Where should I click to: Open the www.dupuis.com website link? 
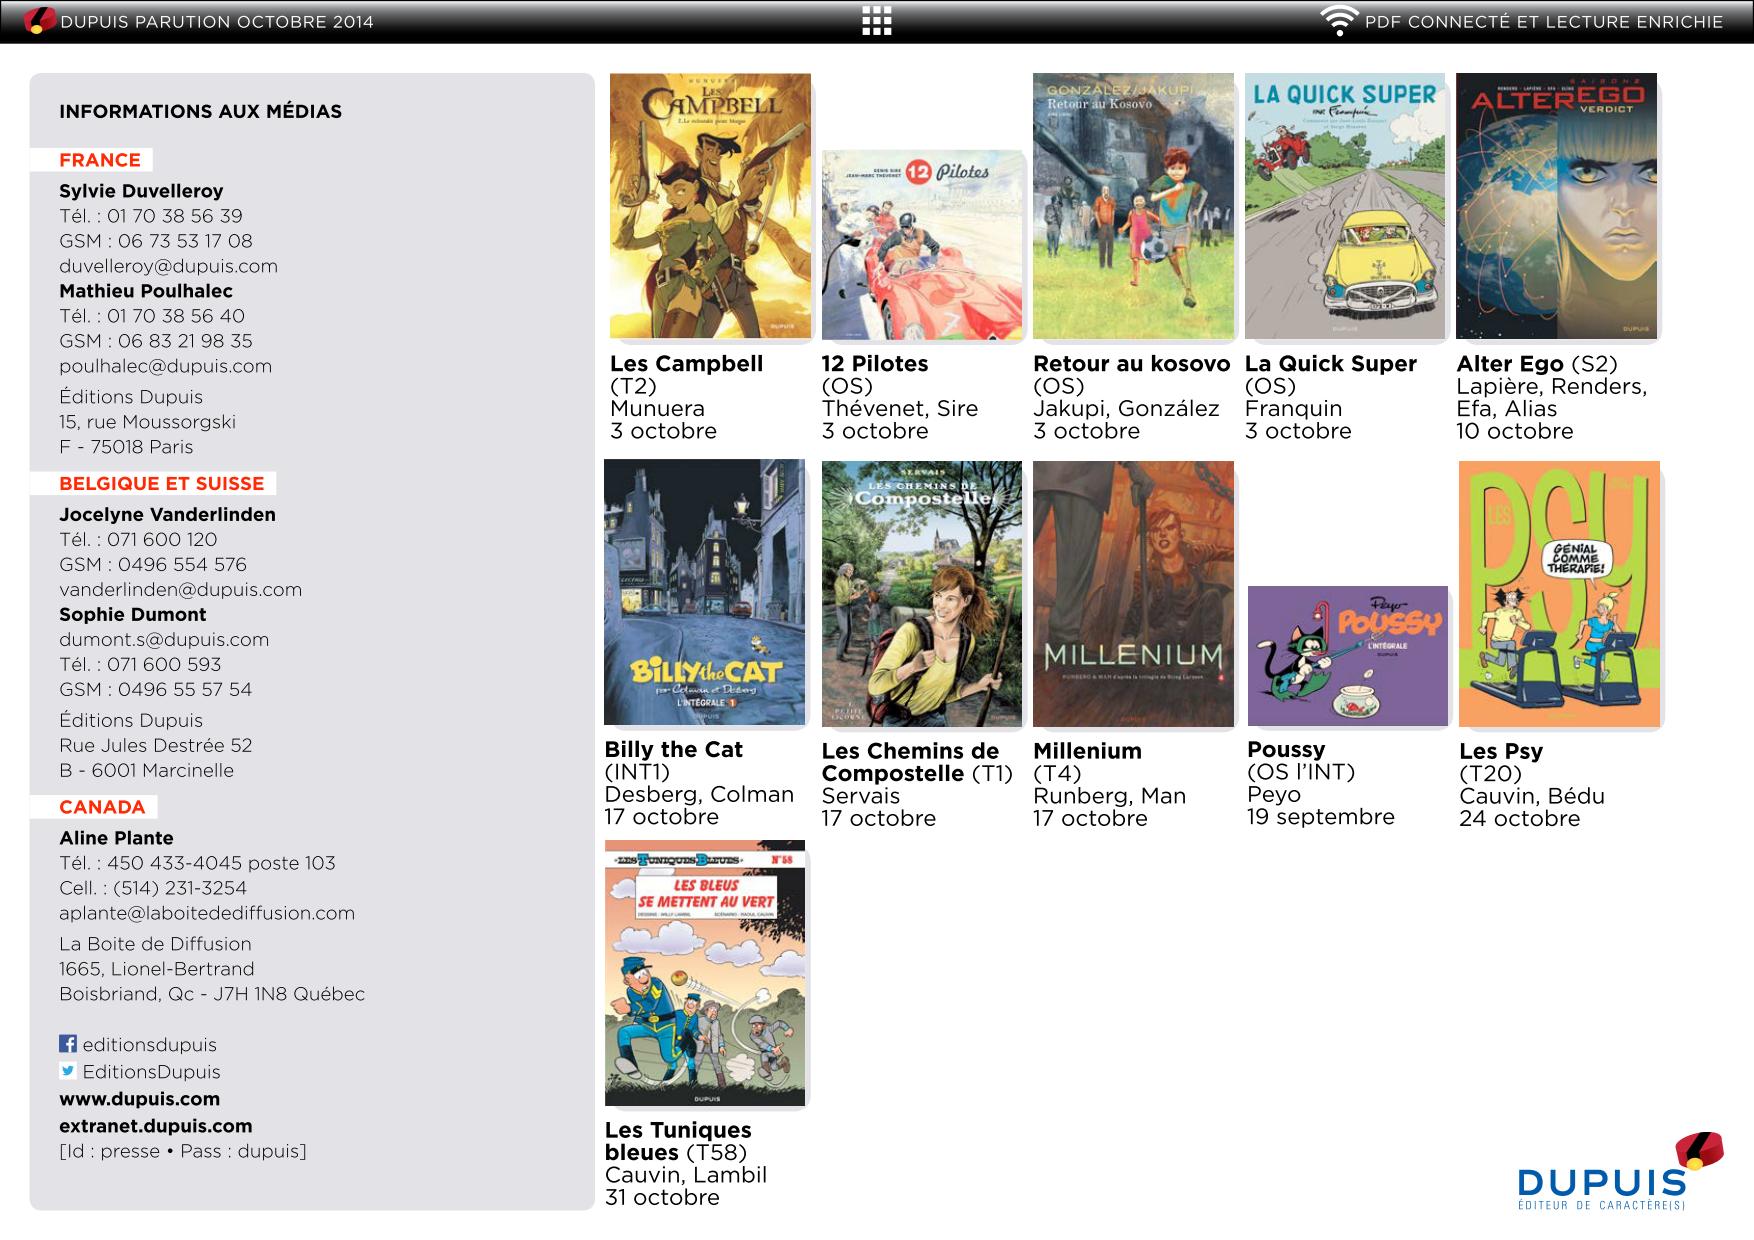tap(139, 1099)
